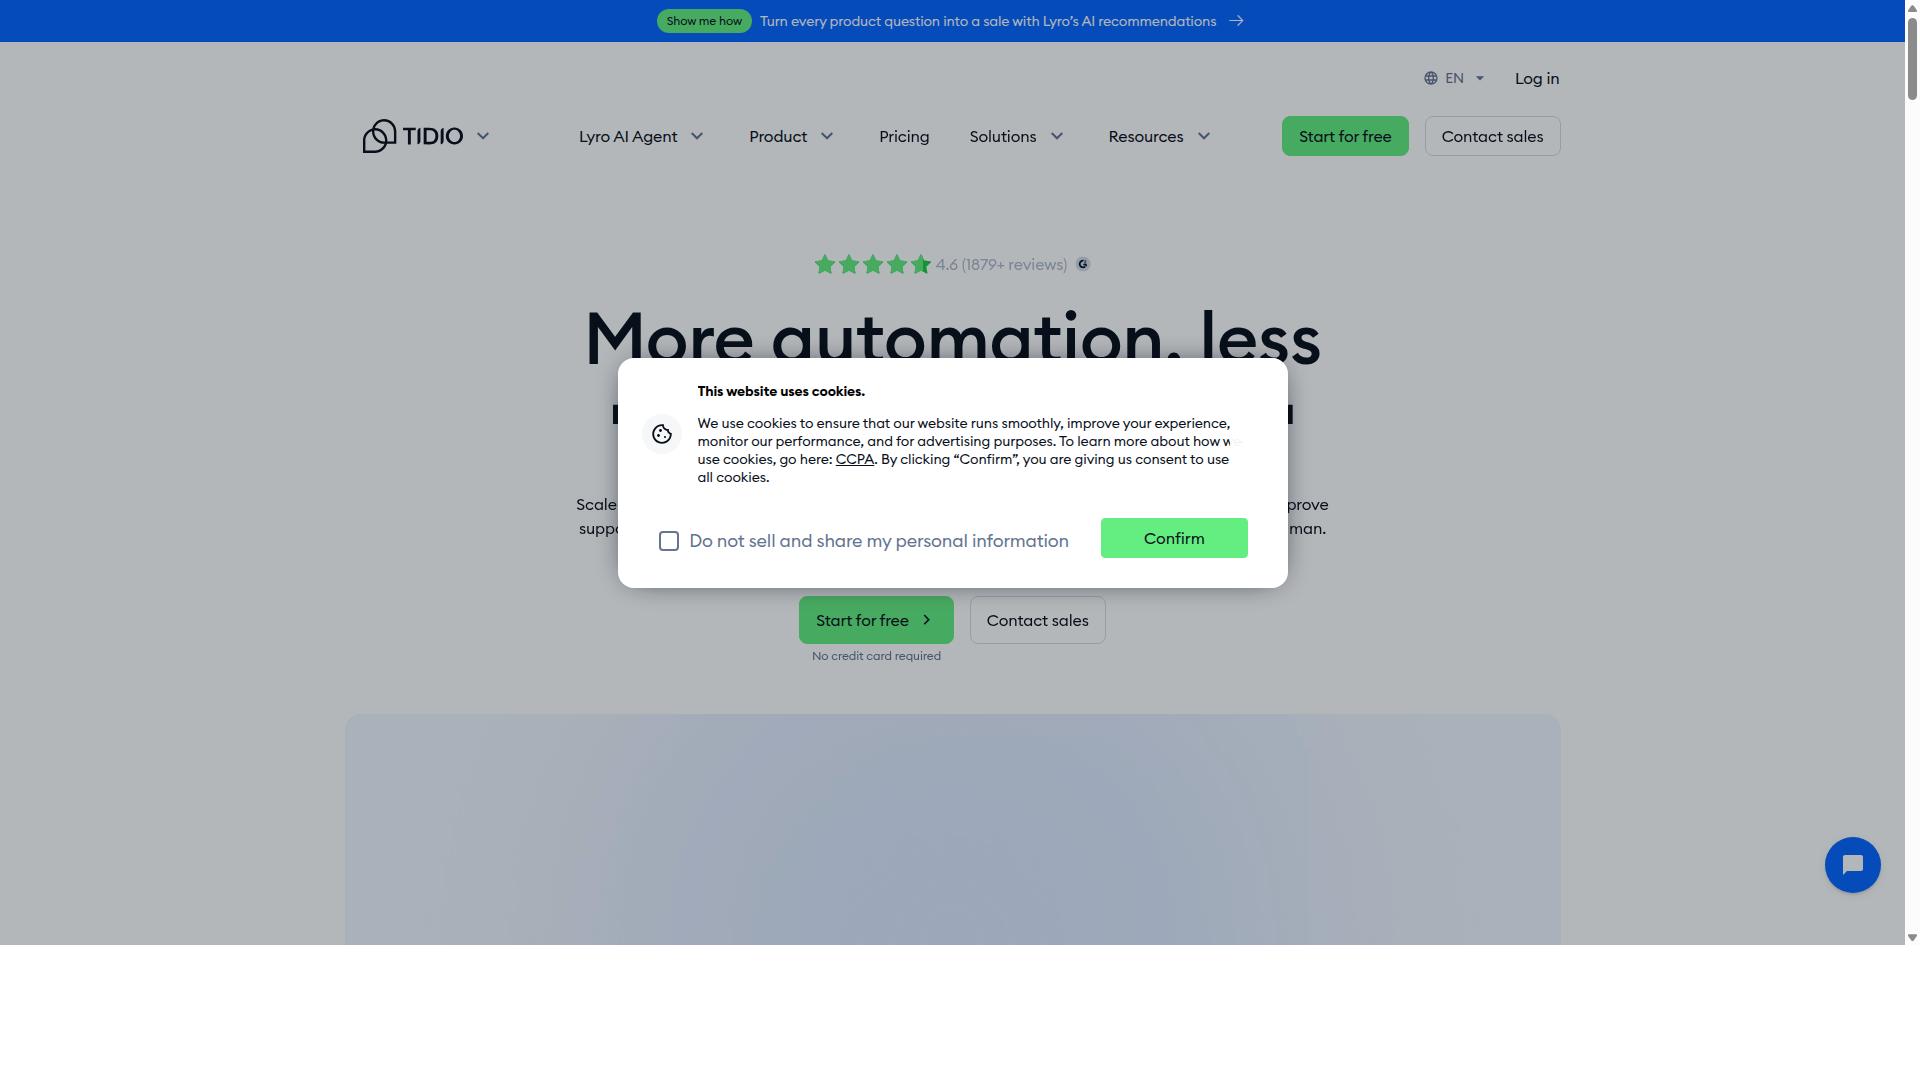Click the G2 badge beside the reviews
The height and width of the screenshot is (1080, 1920).
tap(1083, 265)
